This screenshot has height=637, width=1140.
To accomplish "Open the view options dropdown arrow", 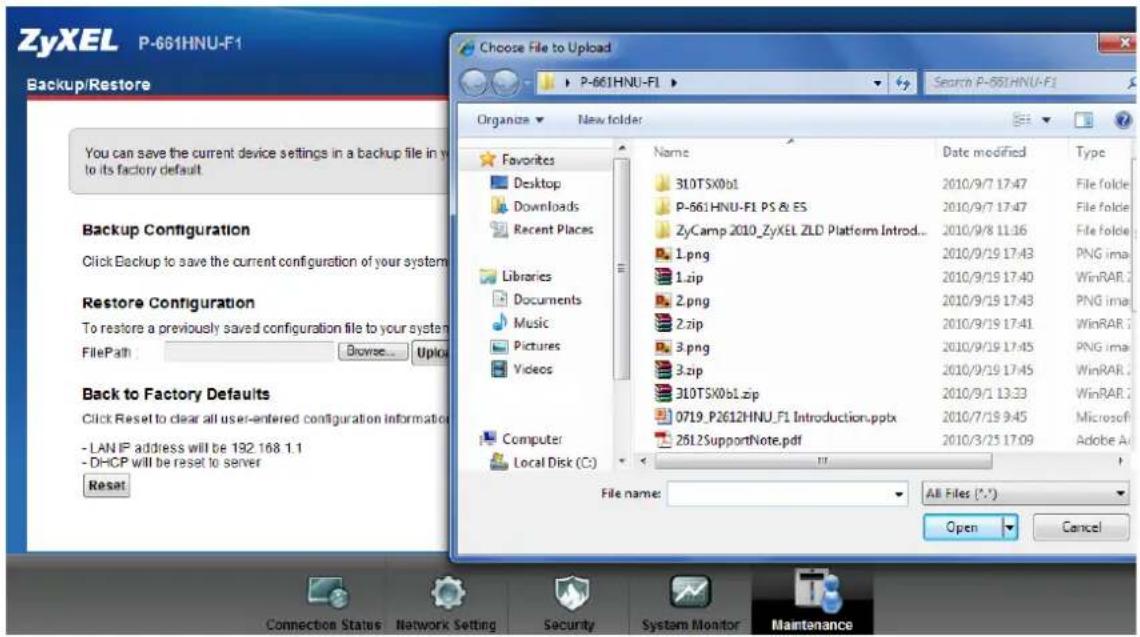I will click(1046, 120).
